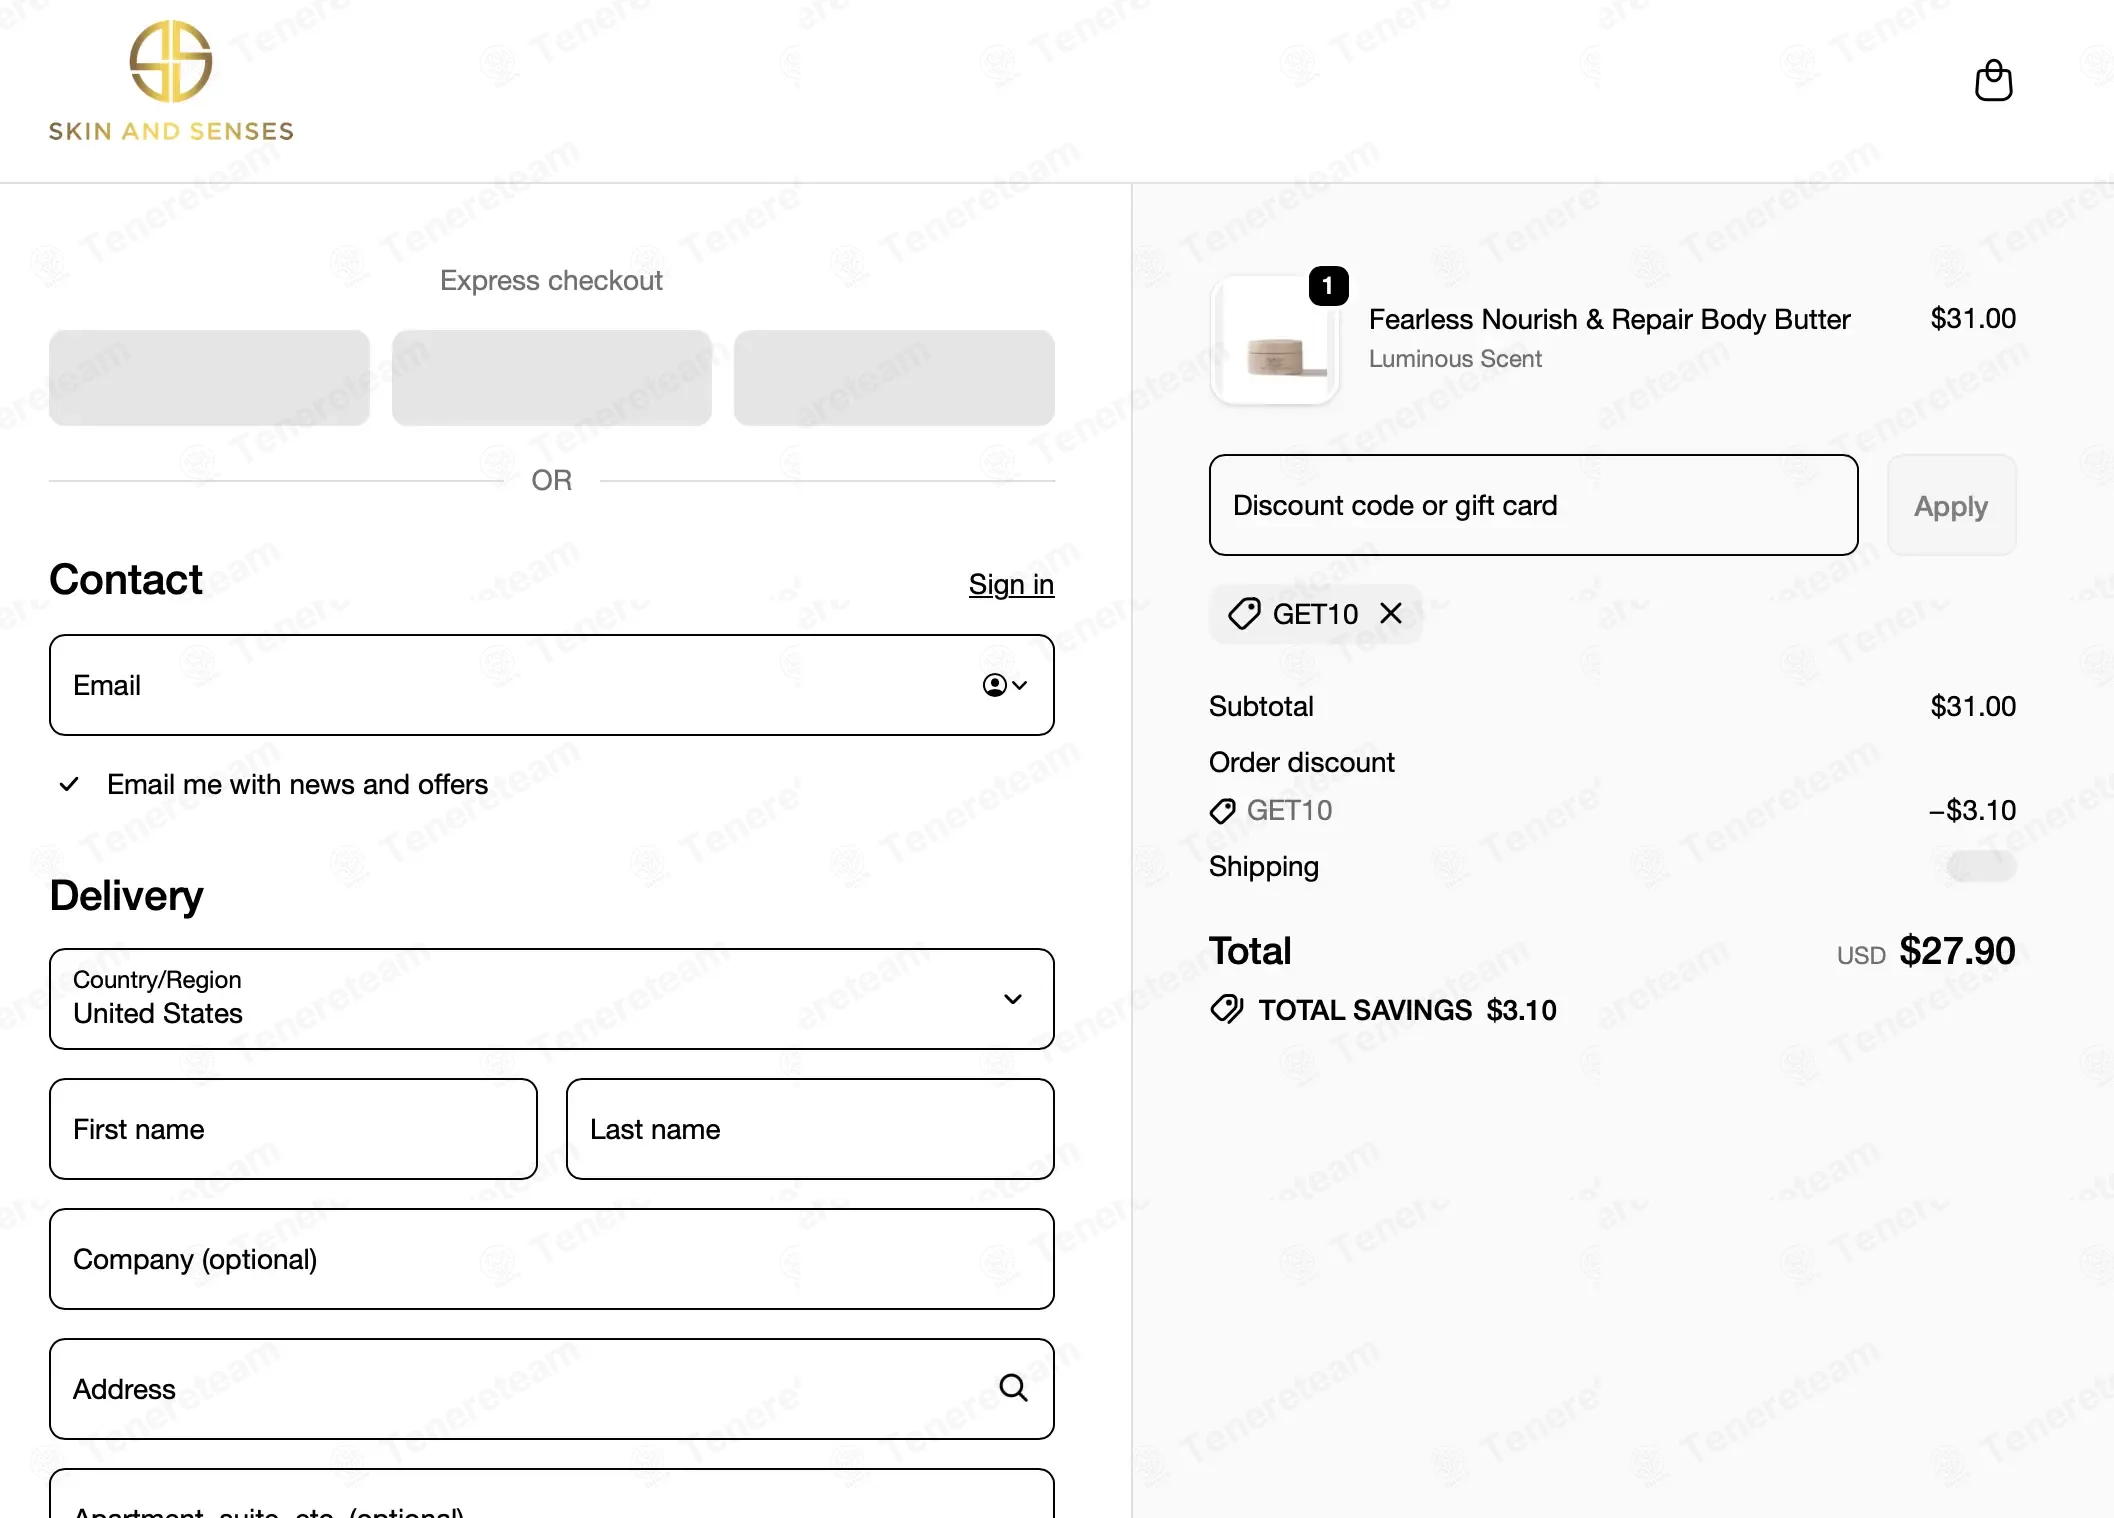Click the GET10 tag icon under Order discount

pos(1222,811)
